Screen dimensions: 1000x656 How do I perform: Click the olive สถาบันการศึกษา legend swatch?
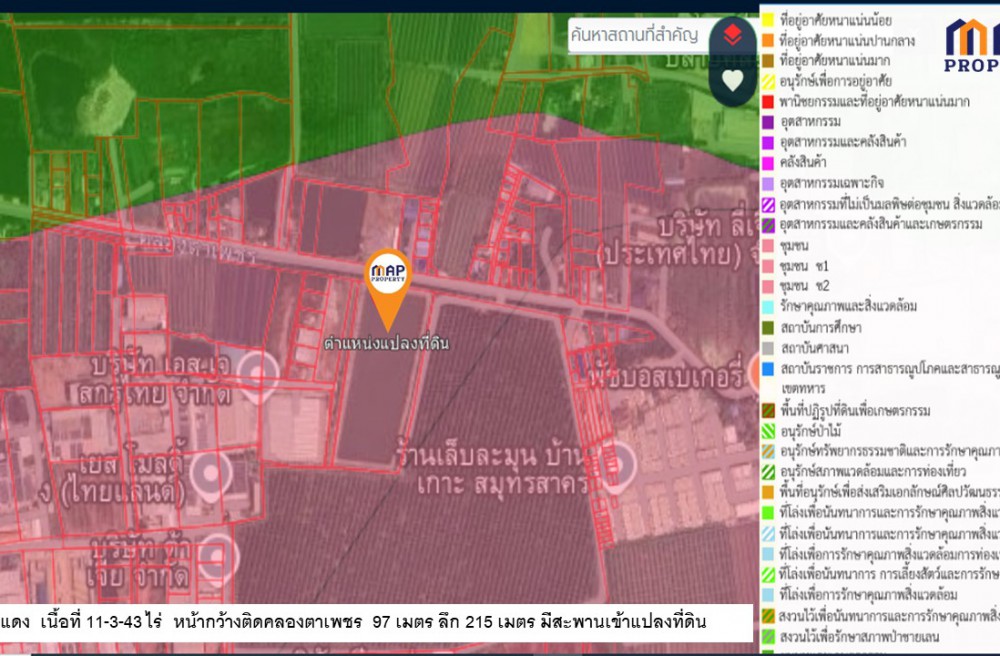pos(768,328)
